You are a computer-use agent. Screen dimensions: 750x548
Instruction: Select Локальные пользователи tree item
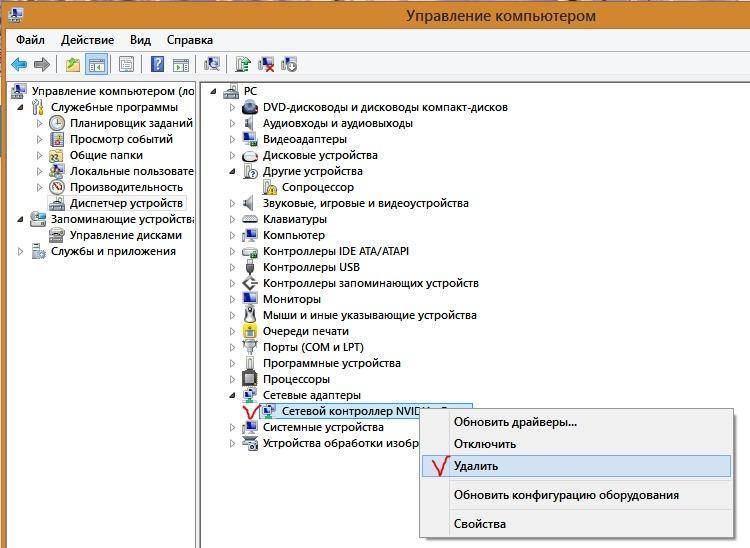pos(132,171)
